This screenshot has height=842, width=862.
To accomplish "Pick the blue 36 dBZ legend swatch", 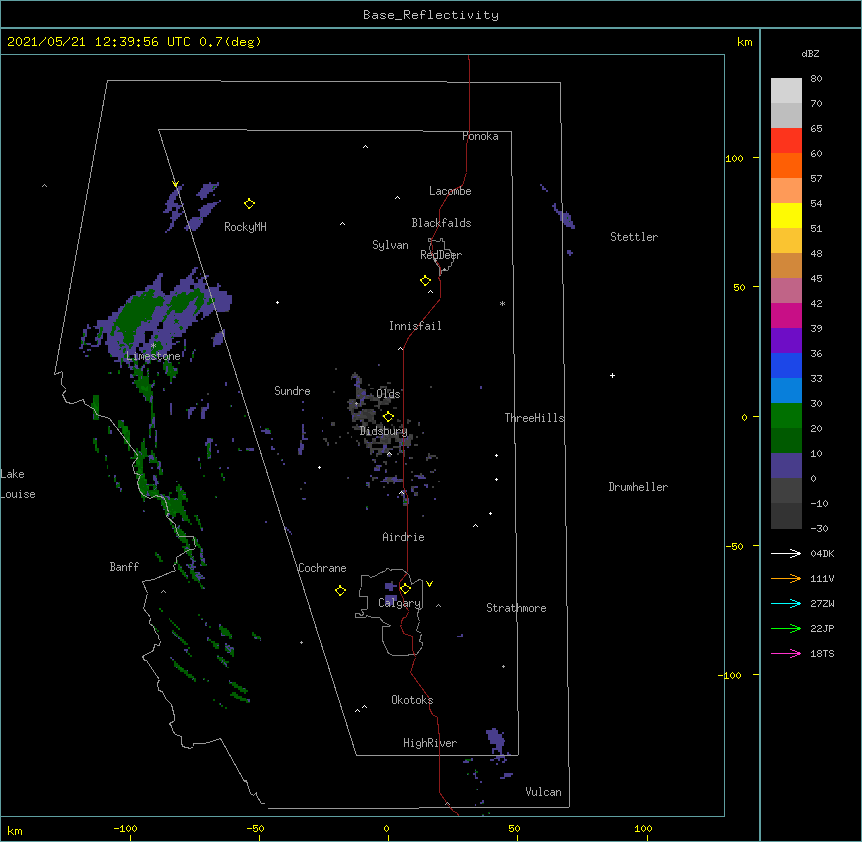I will (x=786, y=365).
